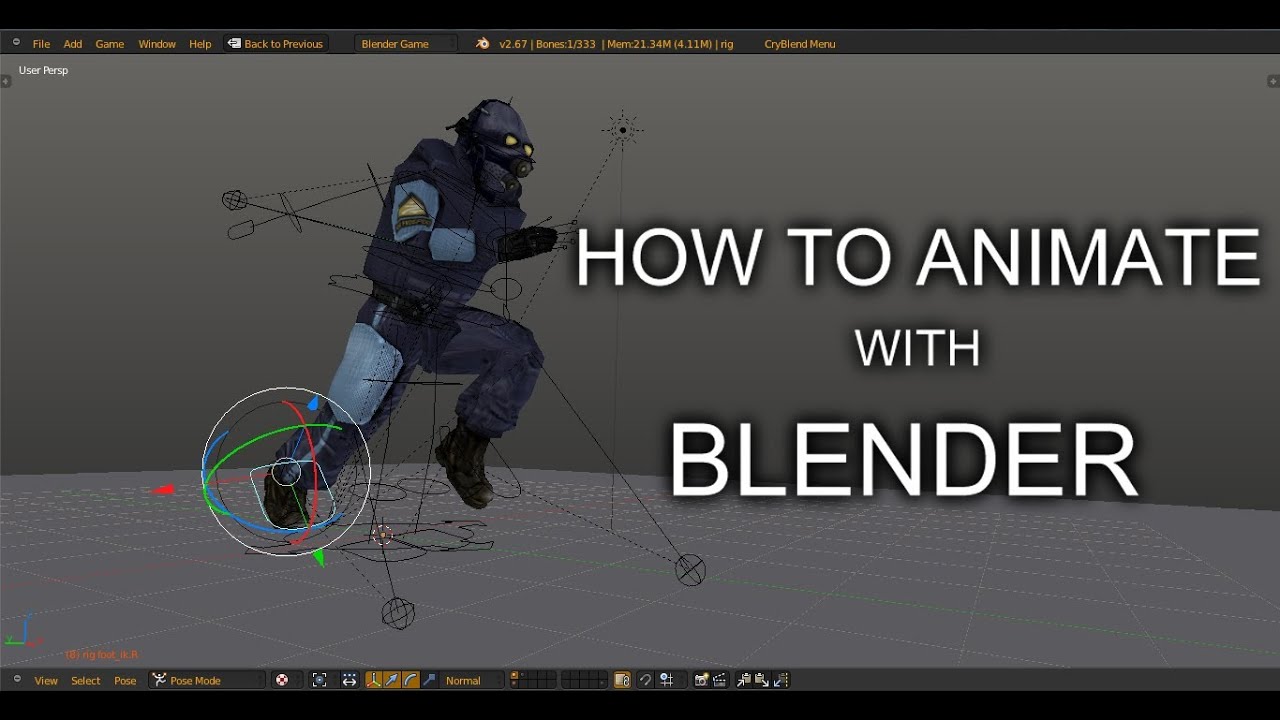Open the View menu in 3D header
The image size is (1280, 720).
point(46,681)
